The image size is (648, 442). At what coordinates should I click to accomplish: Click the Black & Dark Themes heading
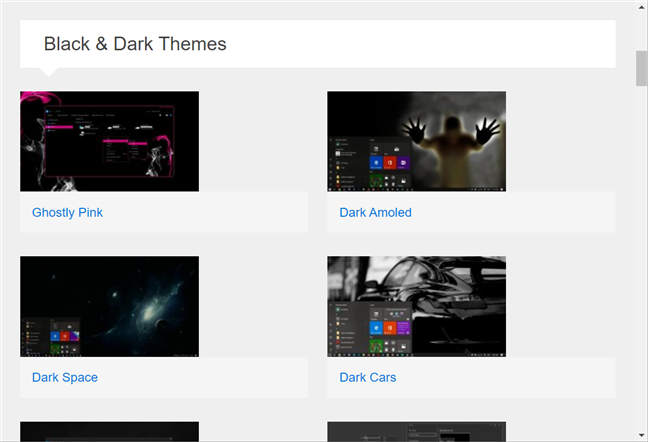135,44
